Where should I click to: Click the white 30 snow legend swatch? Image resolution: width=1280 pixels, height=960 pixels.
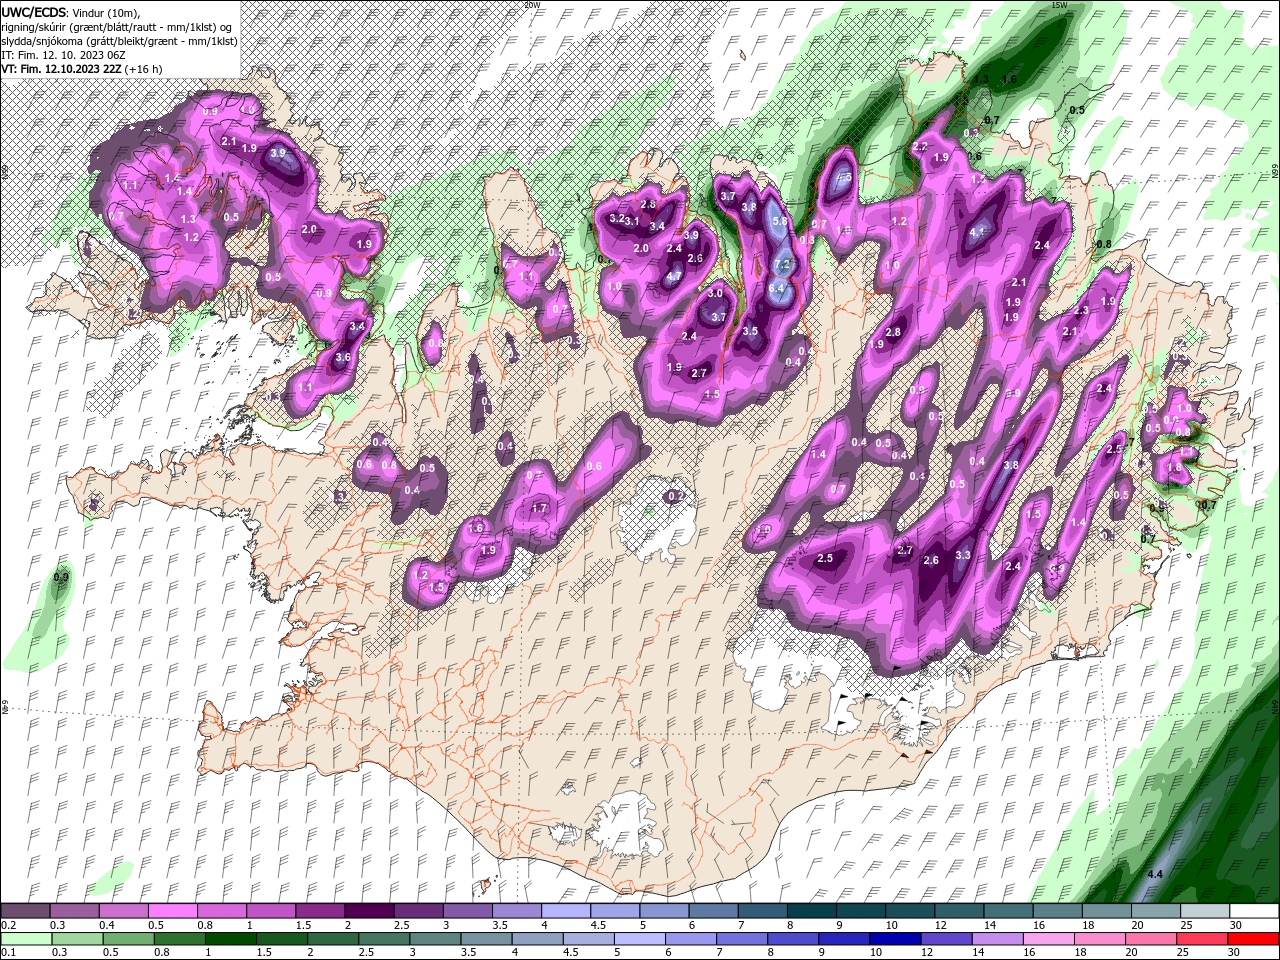click(x=1255, y=911)
